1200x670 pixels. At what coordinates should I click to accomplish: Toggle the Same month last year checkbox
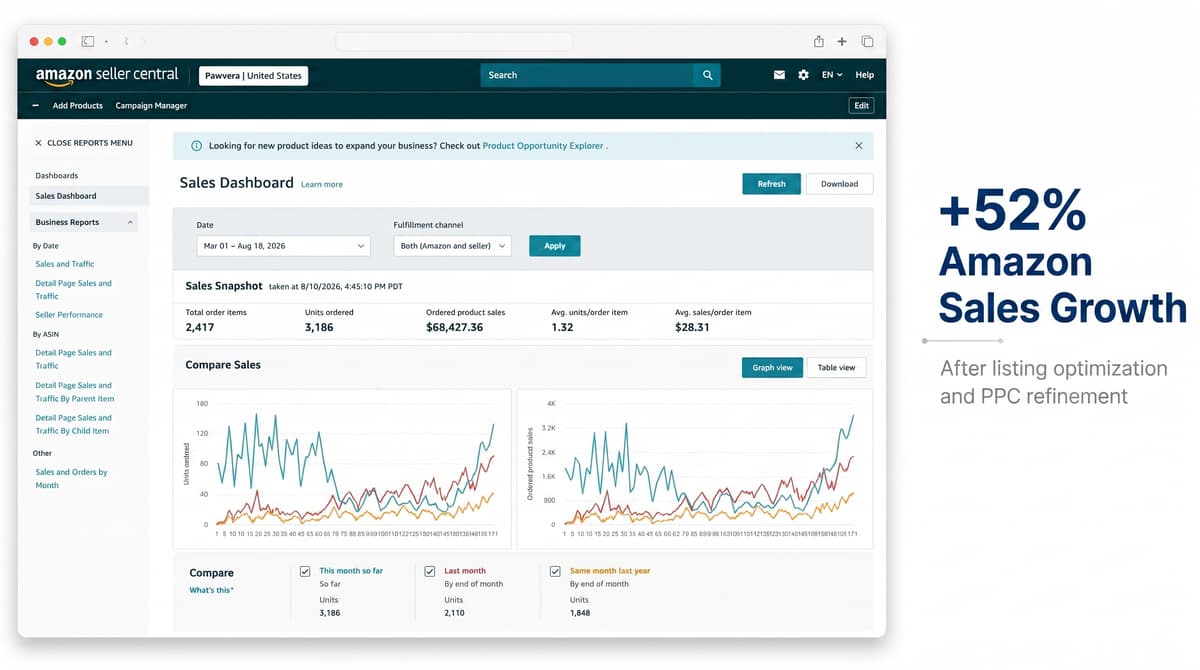click(x=555, y=571)
